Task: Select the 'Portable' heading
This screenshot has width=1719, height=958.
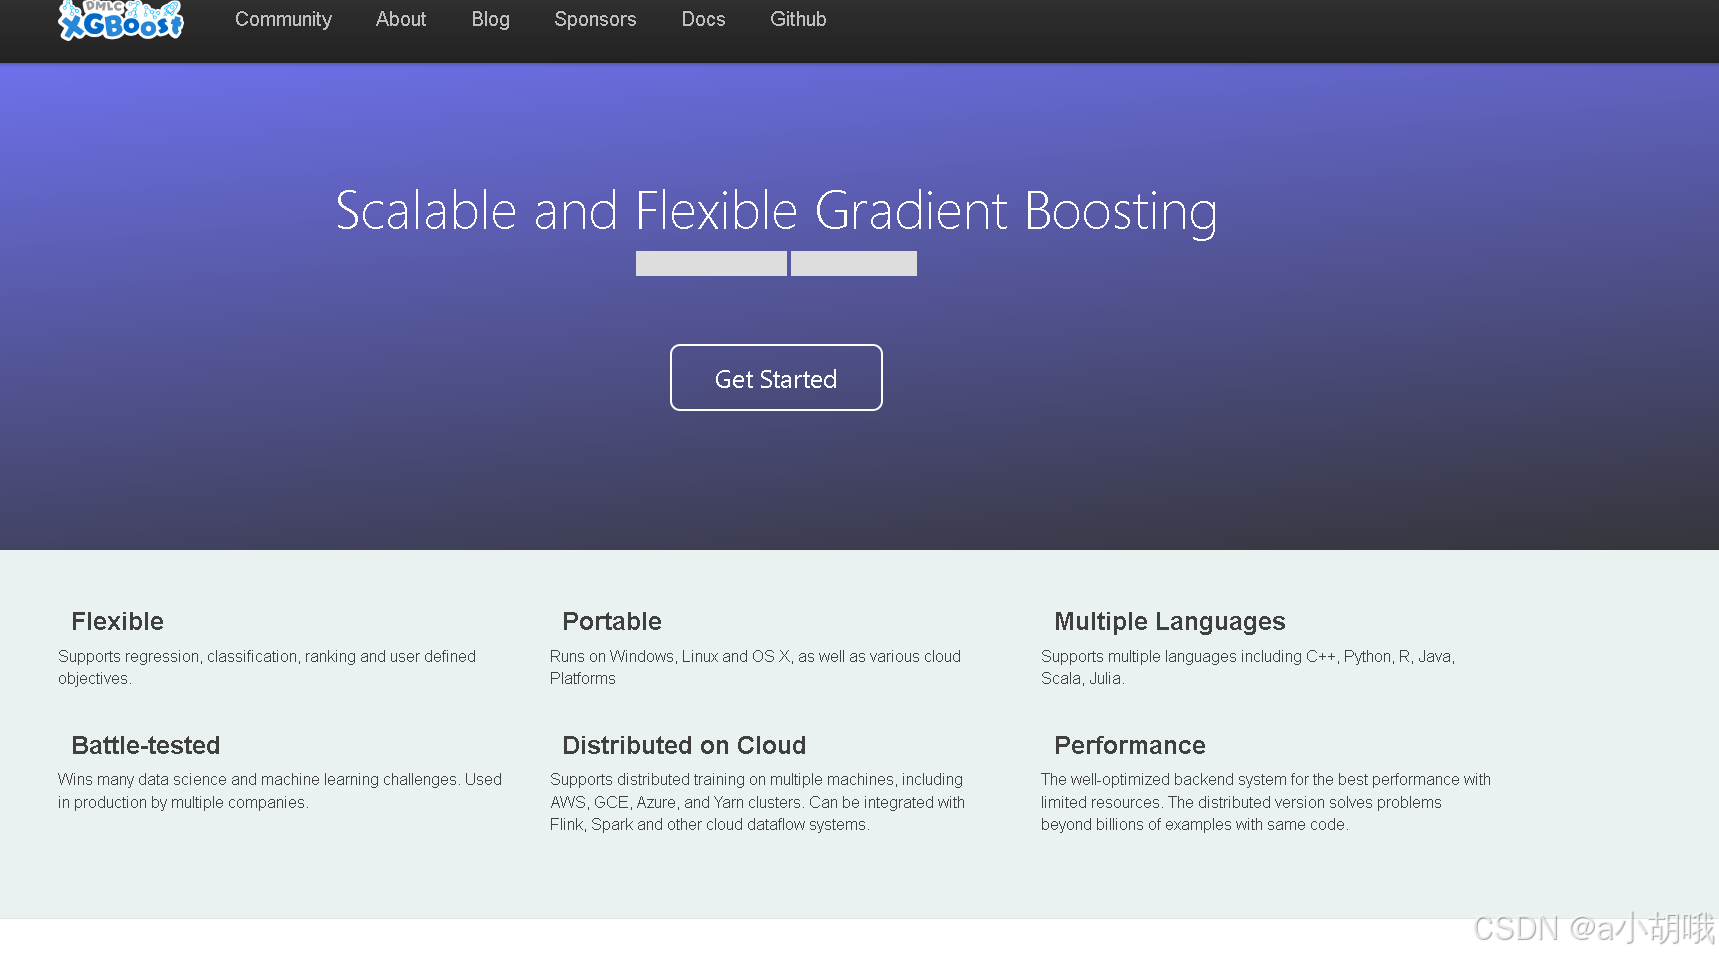Action: pos(612,622)
